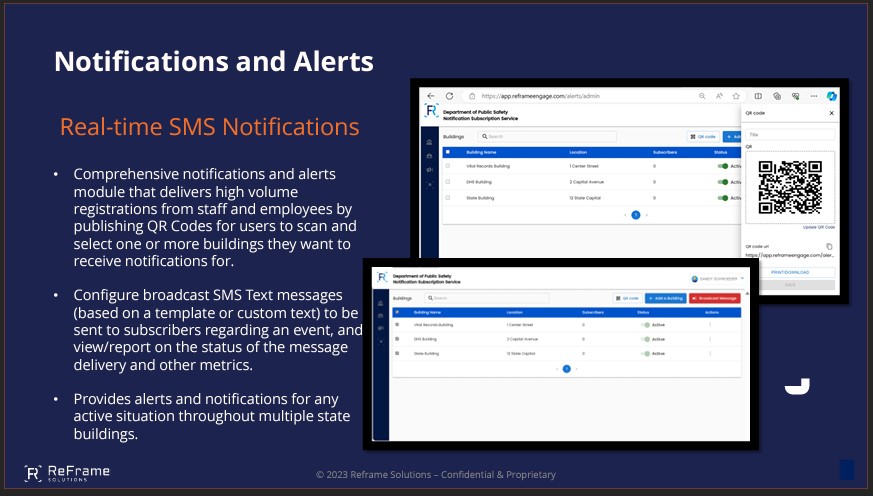Toggle DHS Building Active switch, lower screenshot
Viewport: 873px width, 496px height.
pos(645,339)
